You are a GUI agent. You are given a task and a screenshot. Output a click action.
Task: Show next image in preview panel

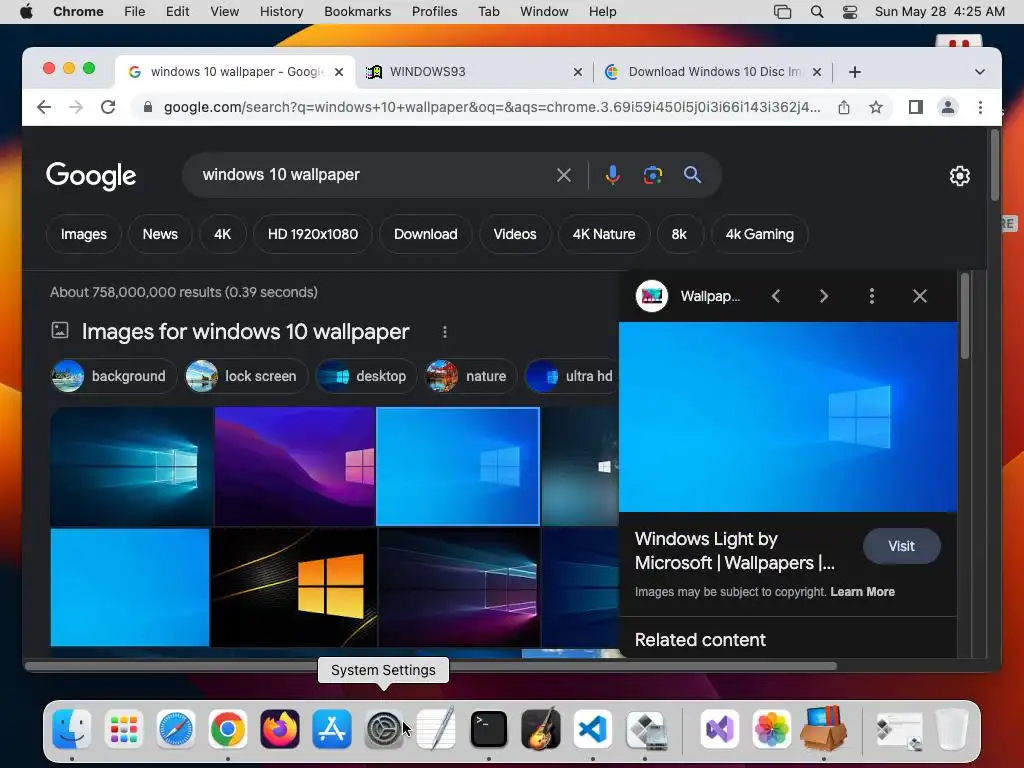[824, 296]
